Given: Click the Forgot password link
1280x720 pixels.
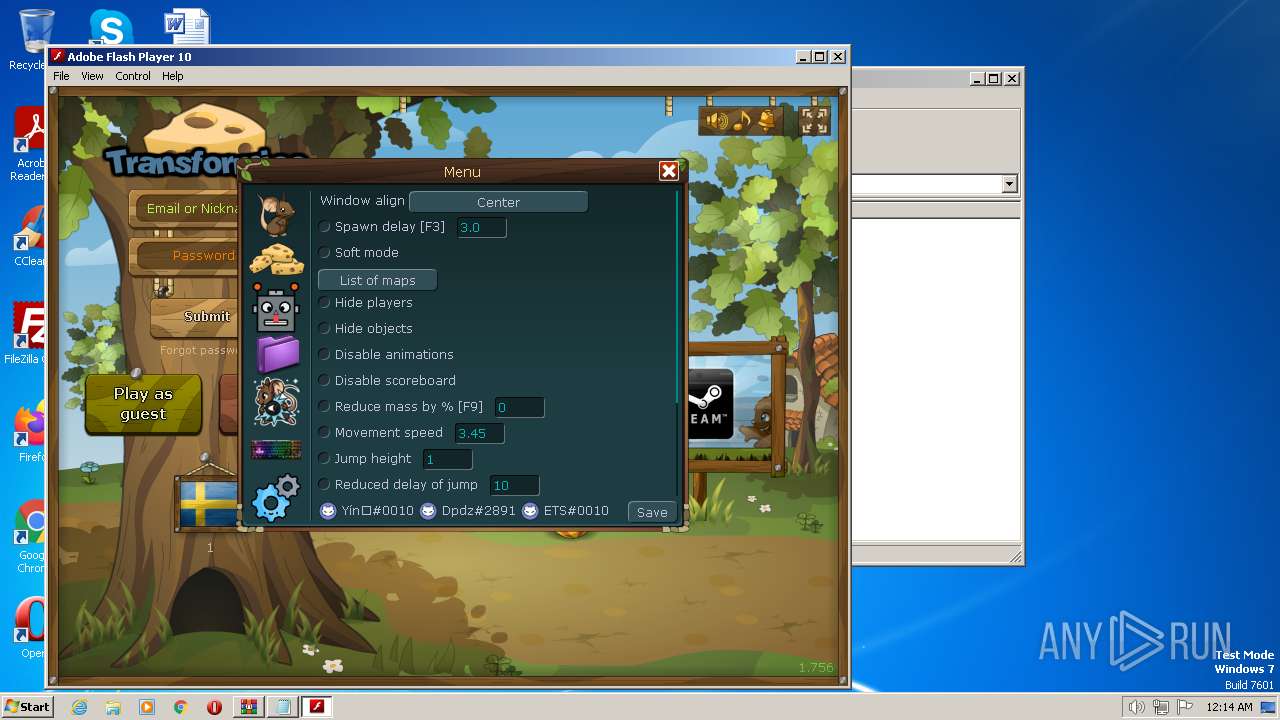Looking at the screenshot, I should pos(199,351).
